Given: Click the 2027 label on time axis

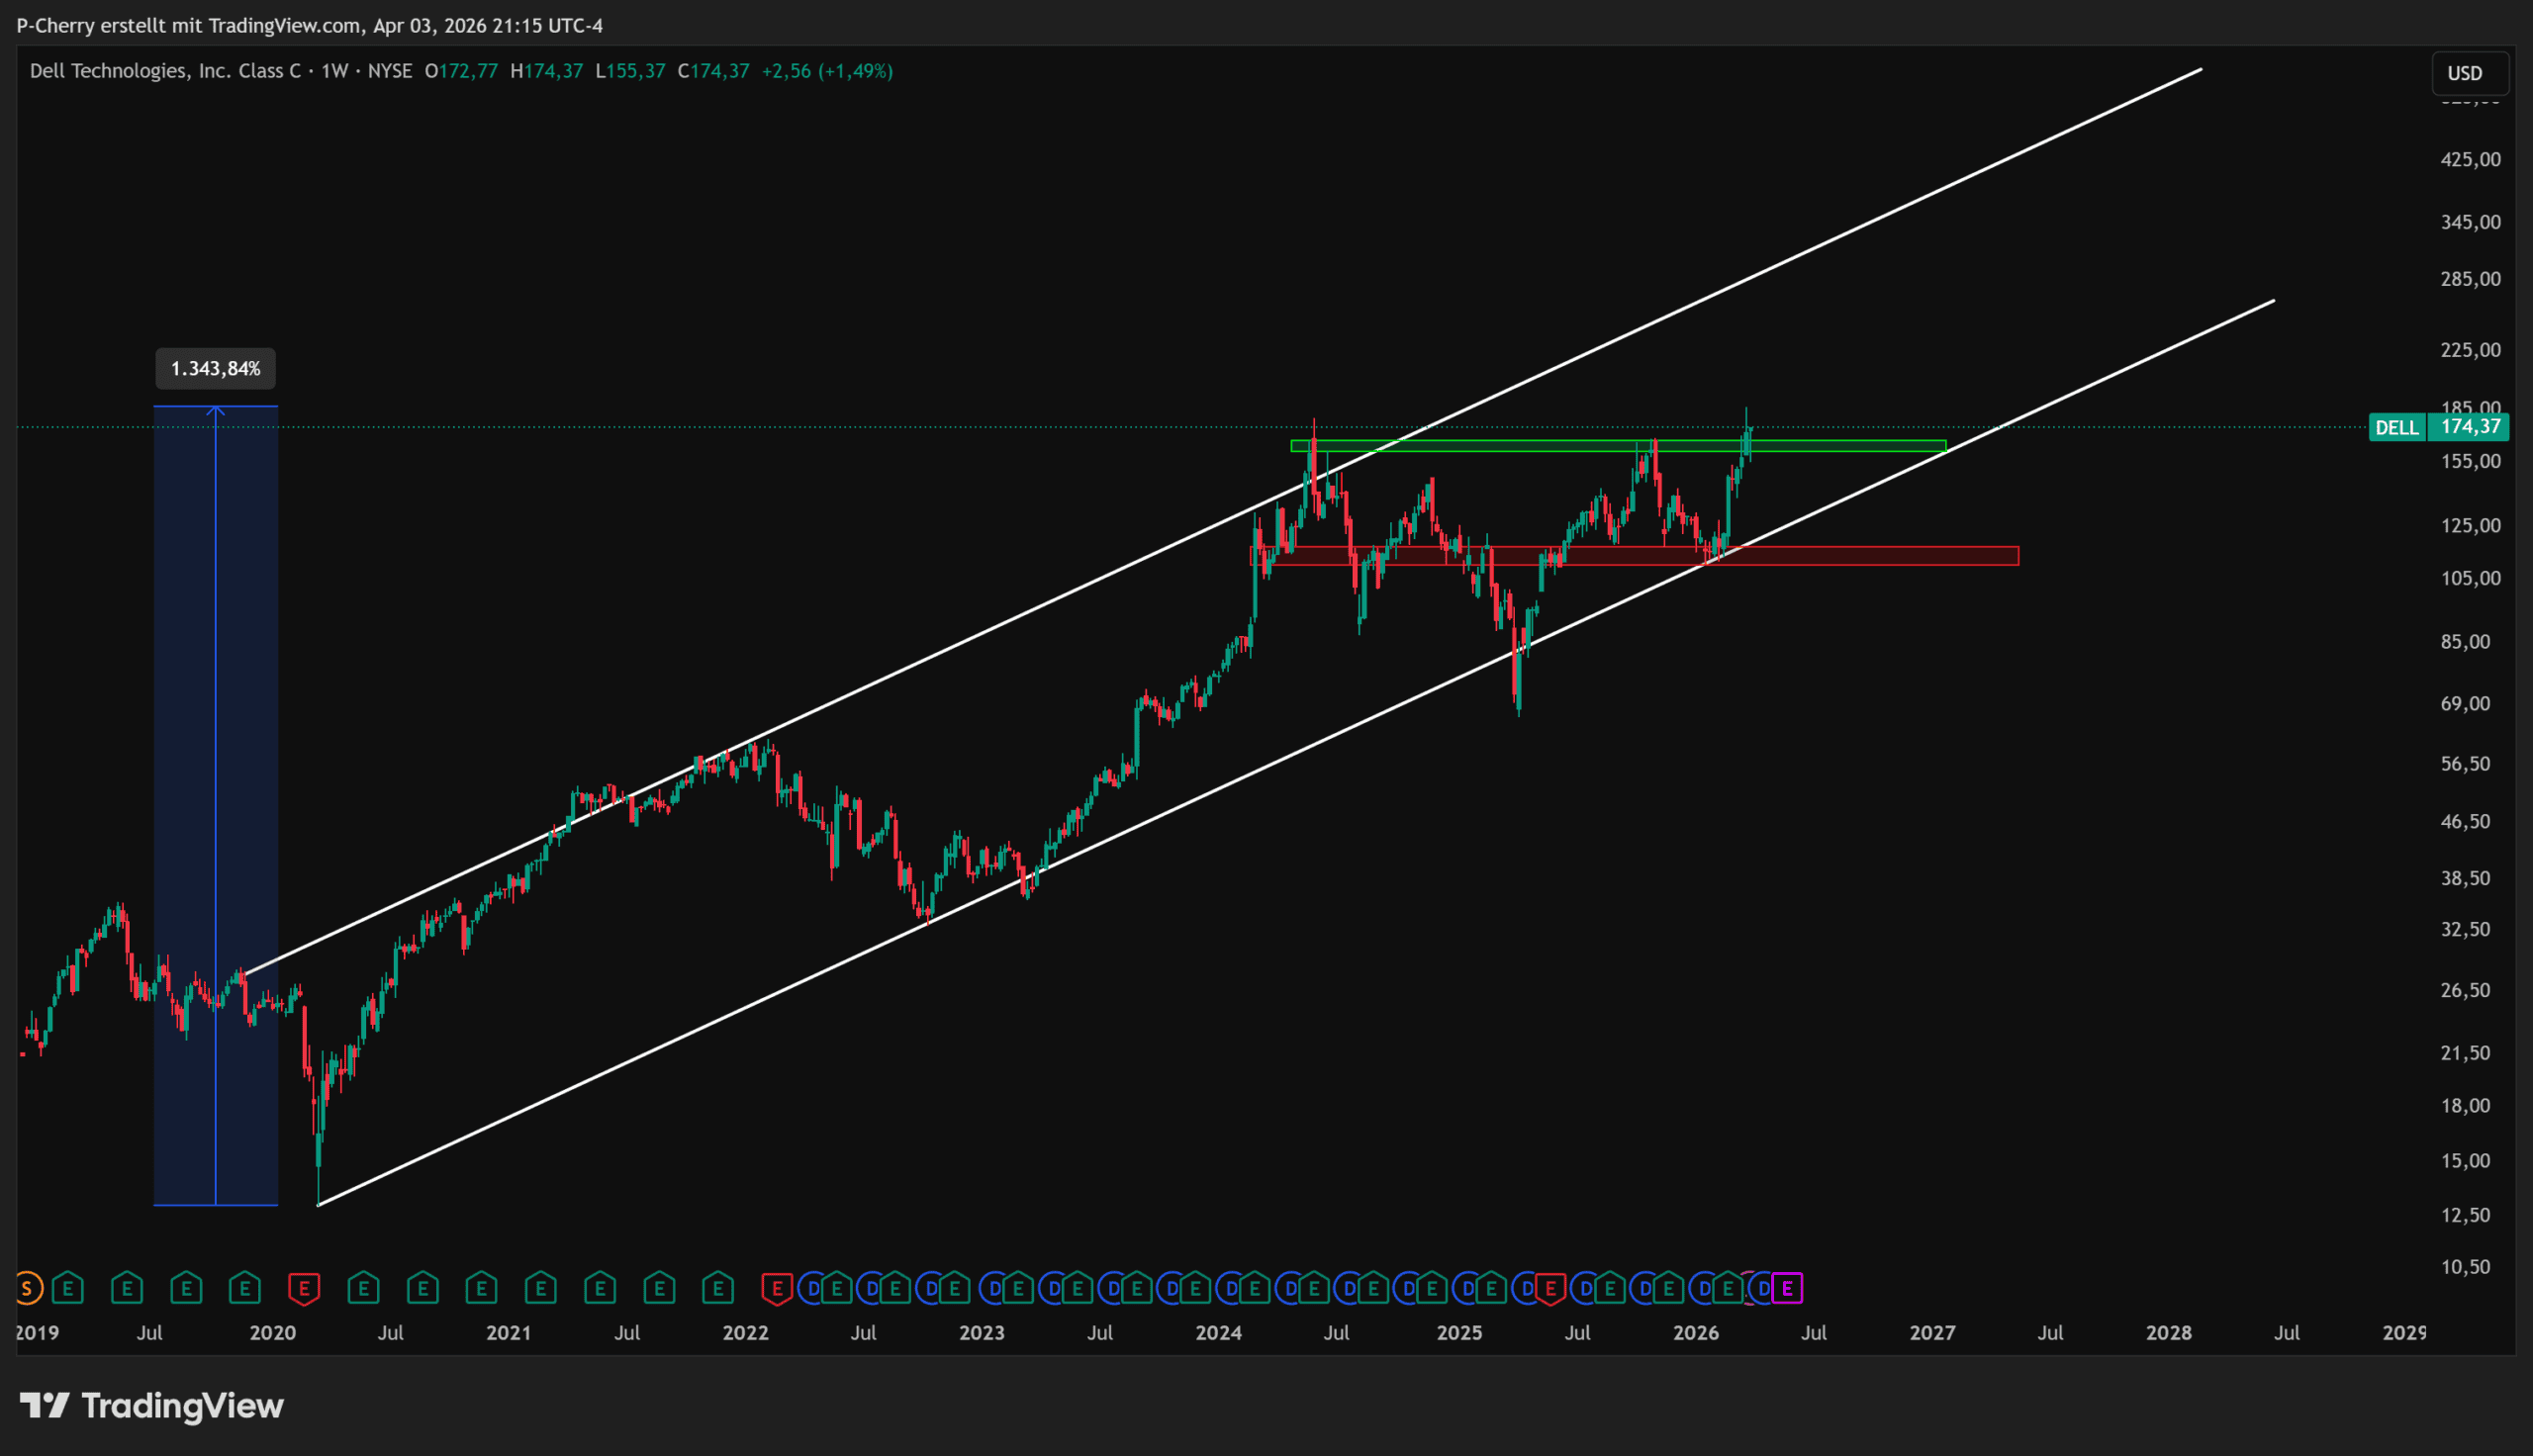Looking at the screenshot, I should click(x=1932, y=1333).
